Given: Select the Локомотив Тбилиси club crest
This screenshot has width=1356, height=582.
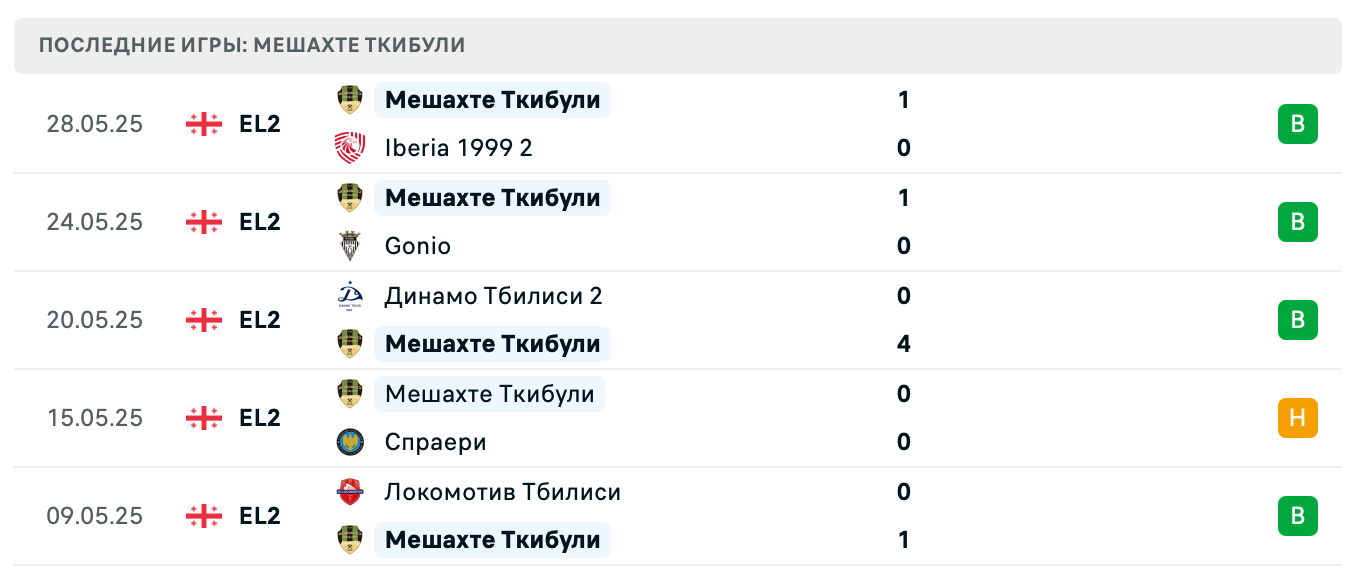Looking at the screenshot, I should (349, 491).
